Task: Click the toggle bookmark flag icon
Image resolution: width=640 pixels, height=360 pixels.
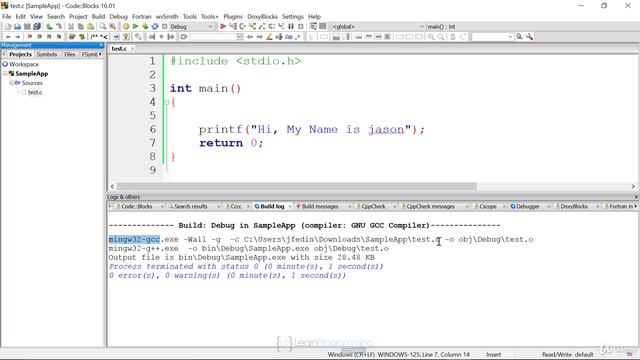Action: click(x=29, y=37)
